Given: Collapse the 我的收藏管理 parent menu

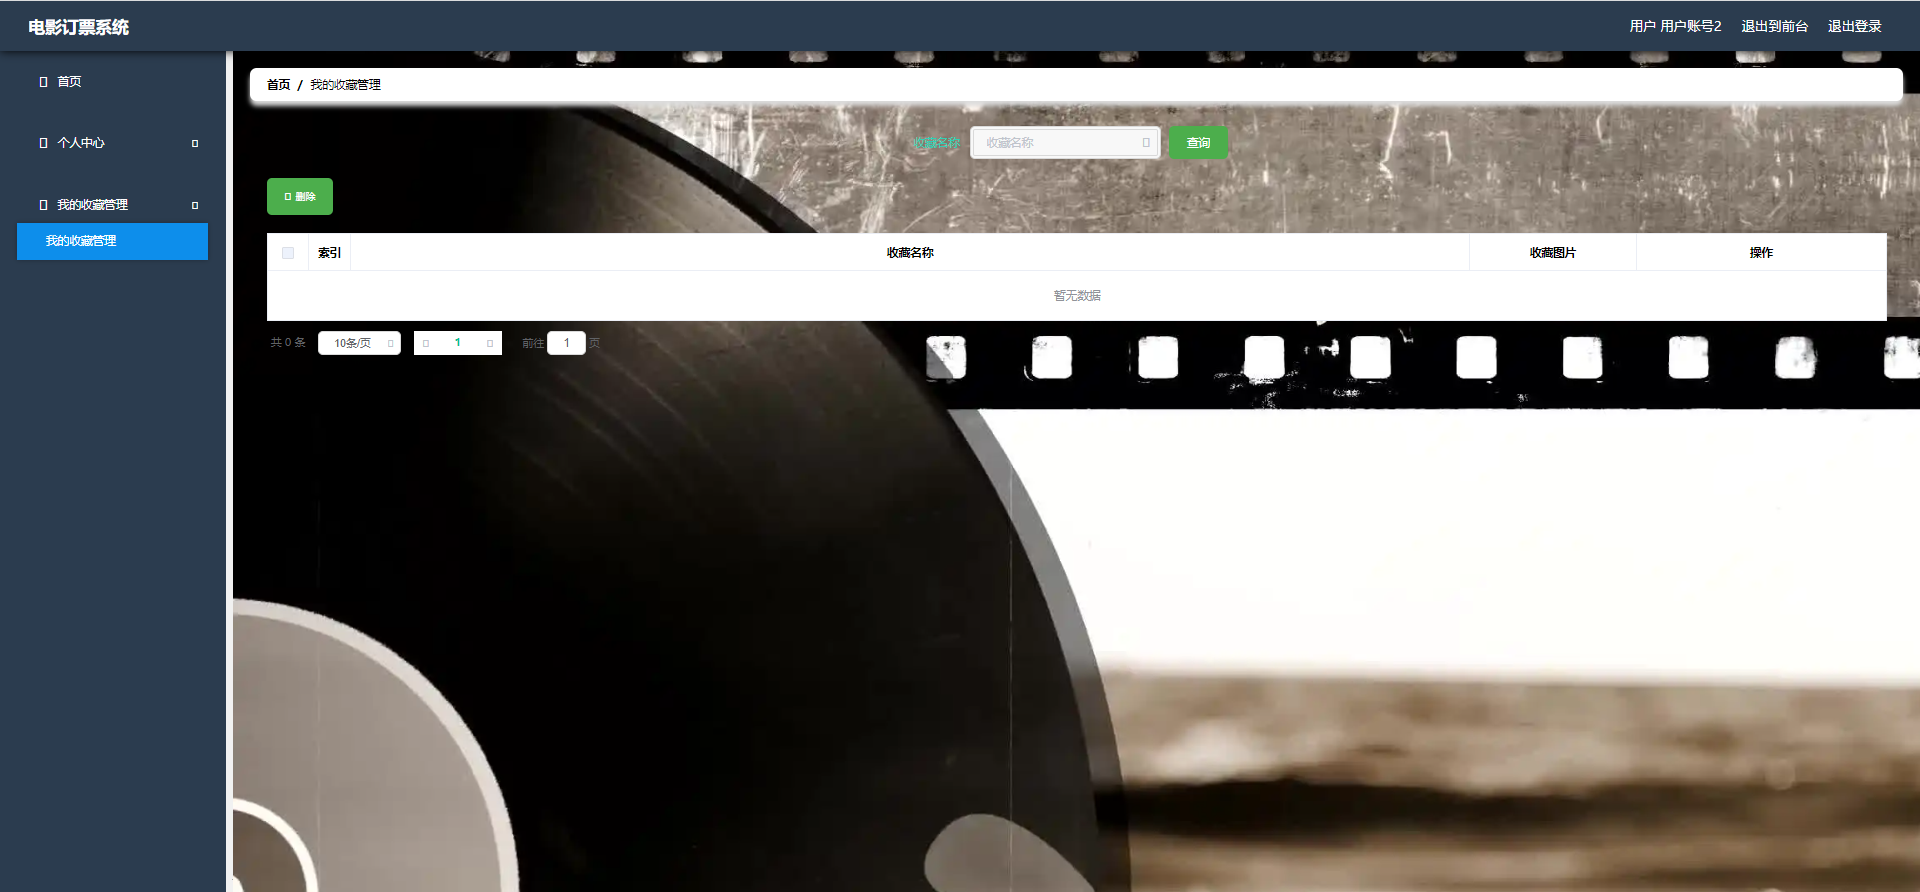Looking at the screenshot, I should (112, 205).
